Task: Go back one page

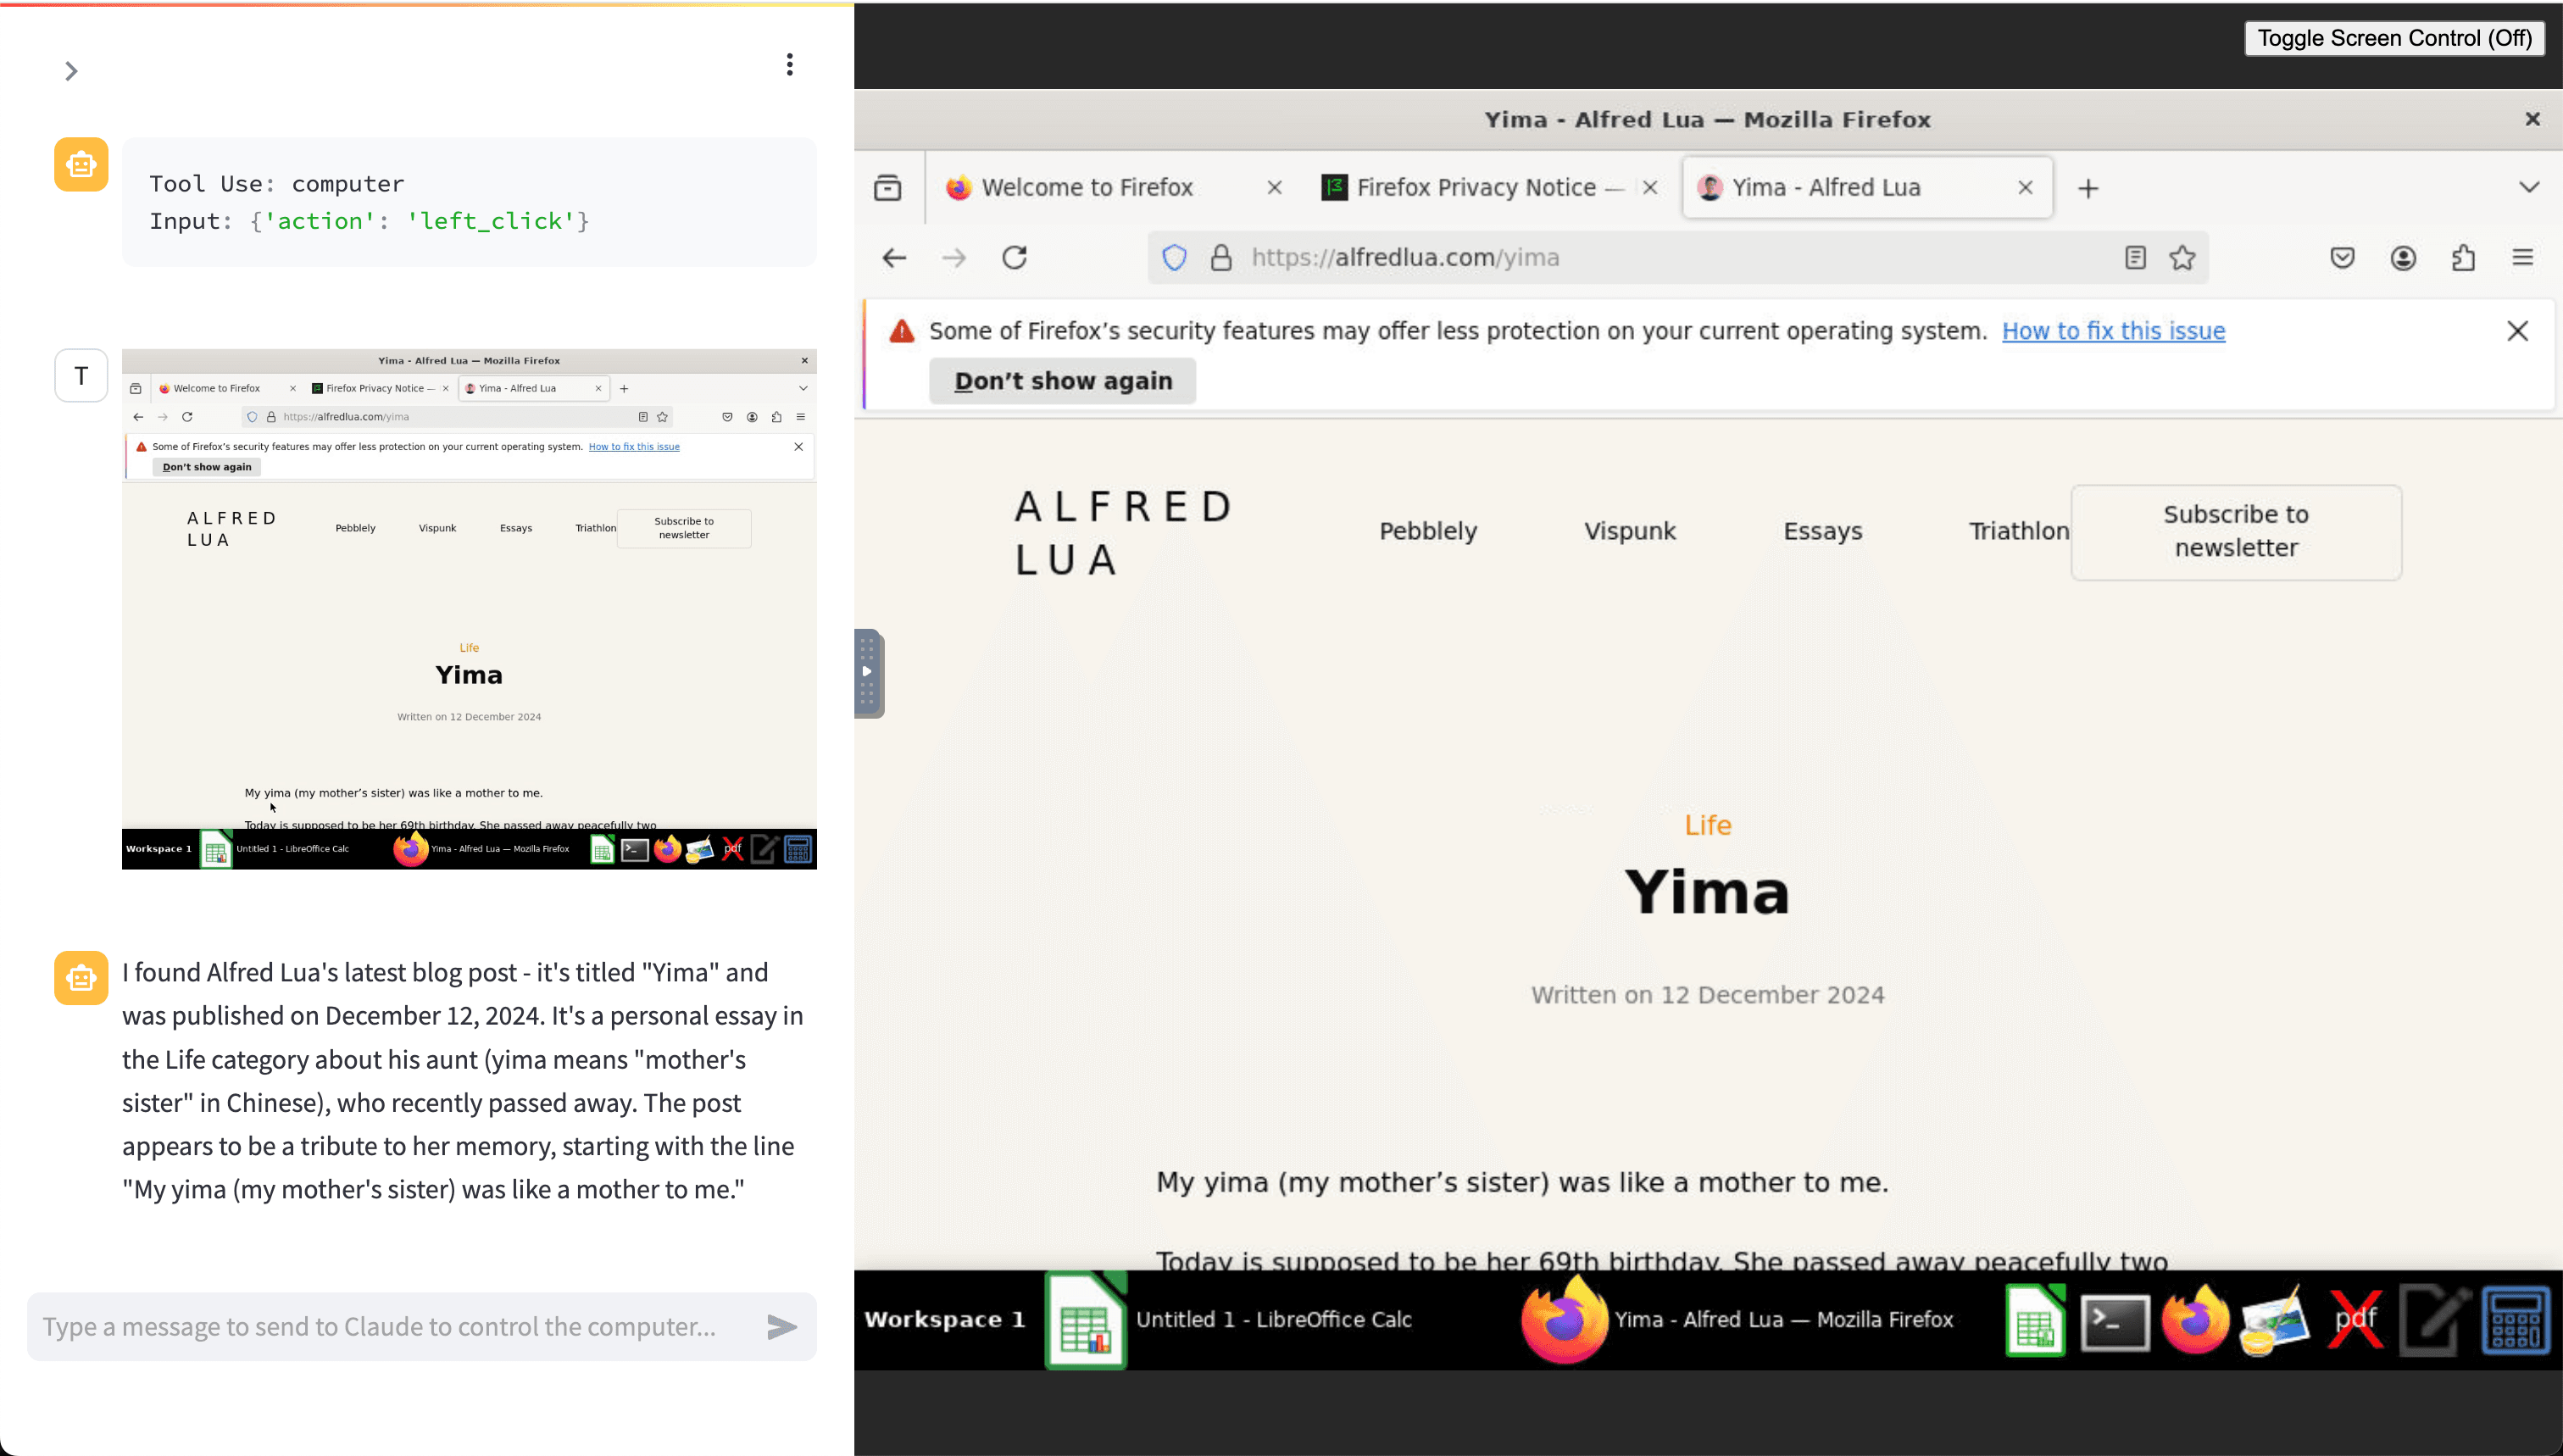Action: [894, 258]
